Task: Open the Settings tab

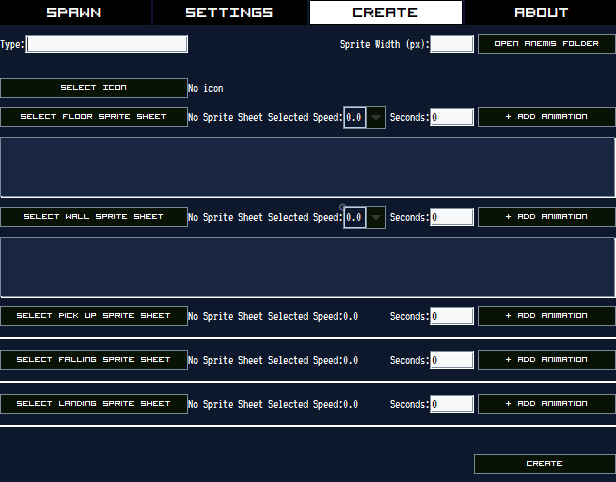Action: [x=229, y=12]
